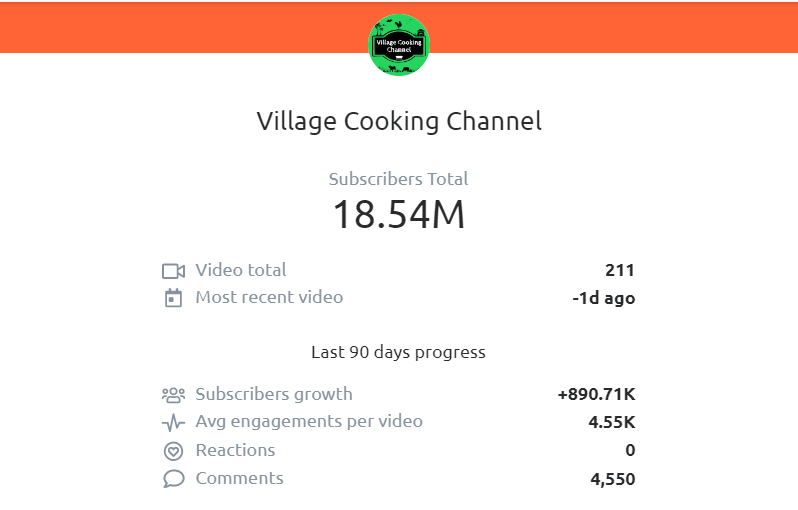Screen dimensions: 798x510
Task: Click the +890.71K growth value
Action: click(596, 394)
